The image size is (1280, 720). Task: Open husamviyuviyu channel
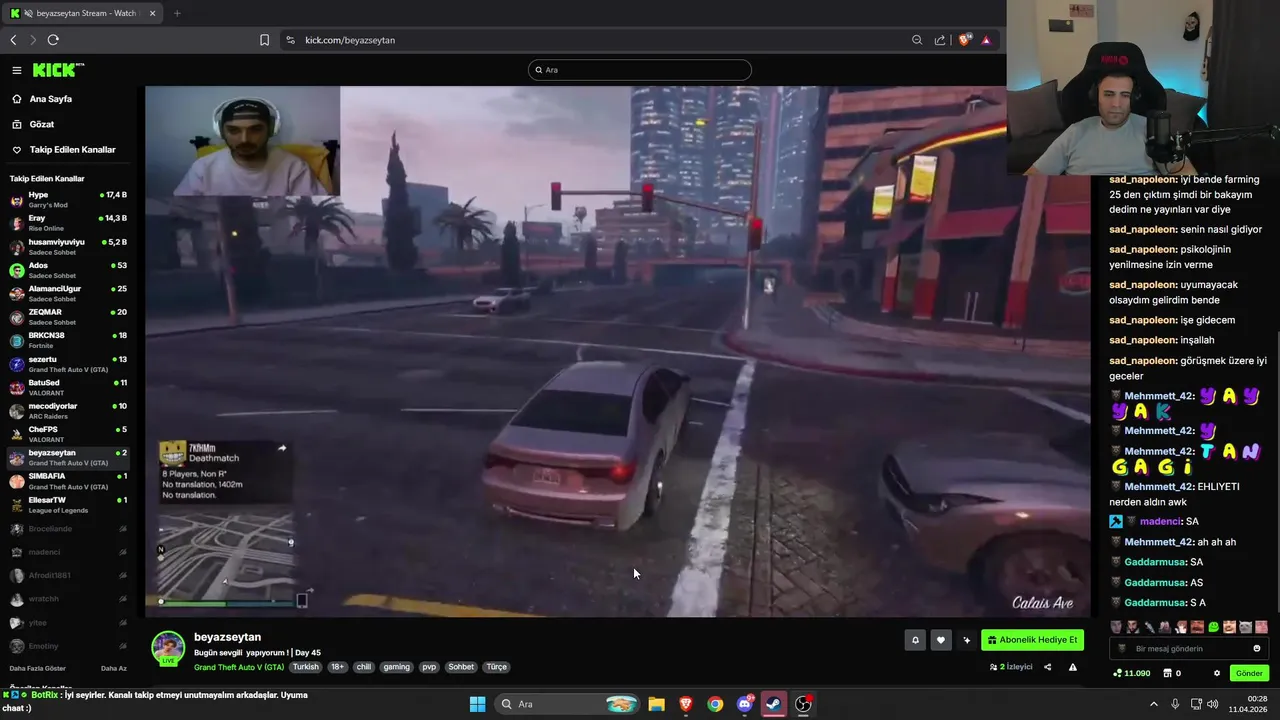[68, 246]
